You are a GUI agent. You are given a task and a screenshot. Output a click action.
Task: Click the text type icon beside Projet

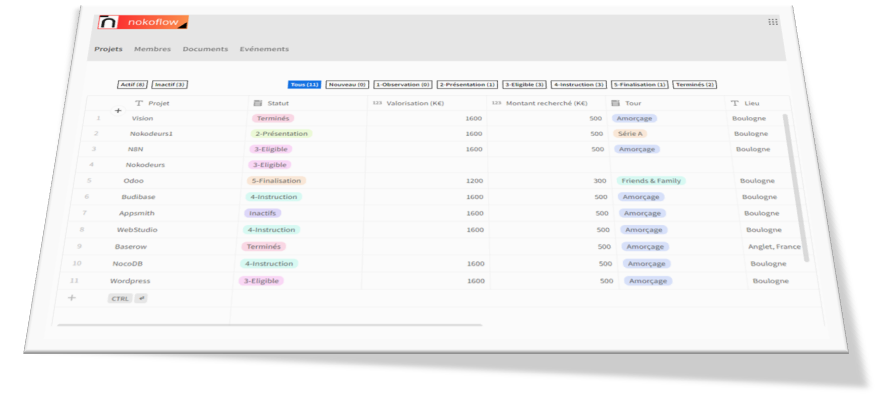click(x=139, y=103)
